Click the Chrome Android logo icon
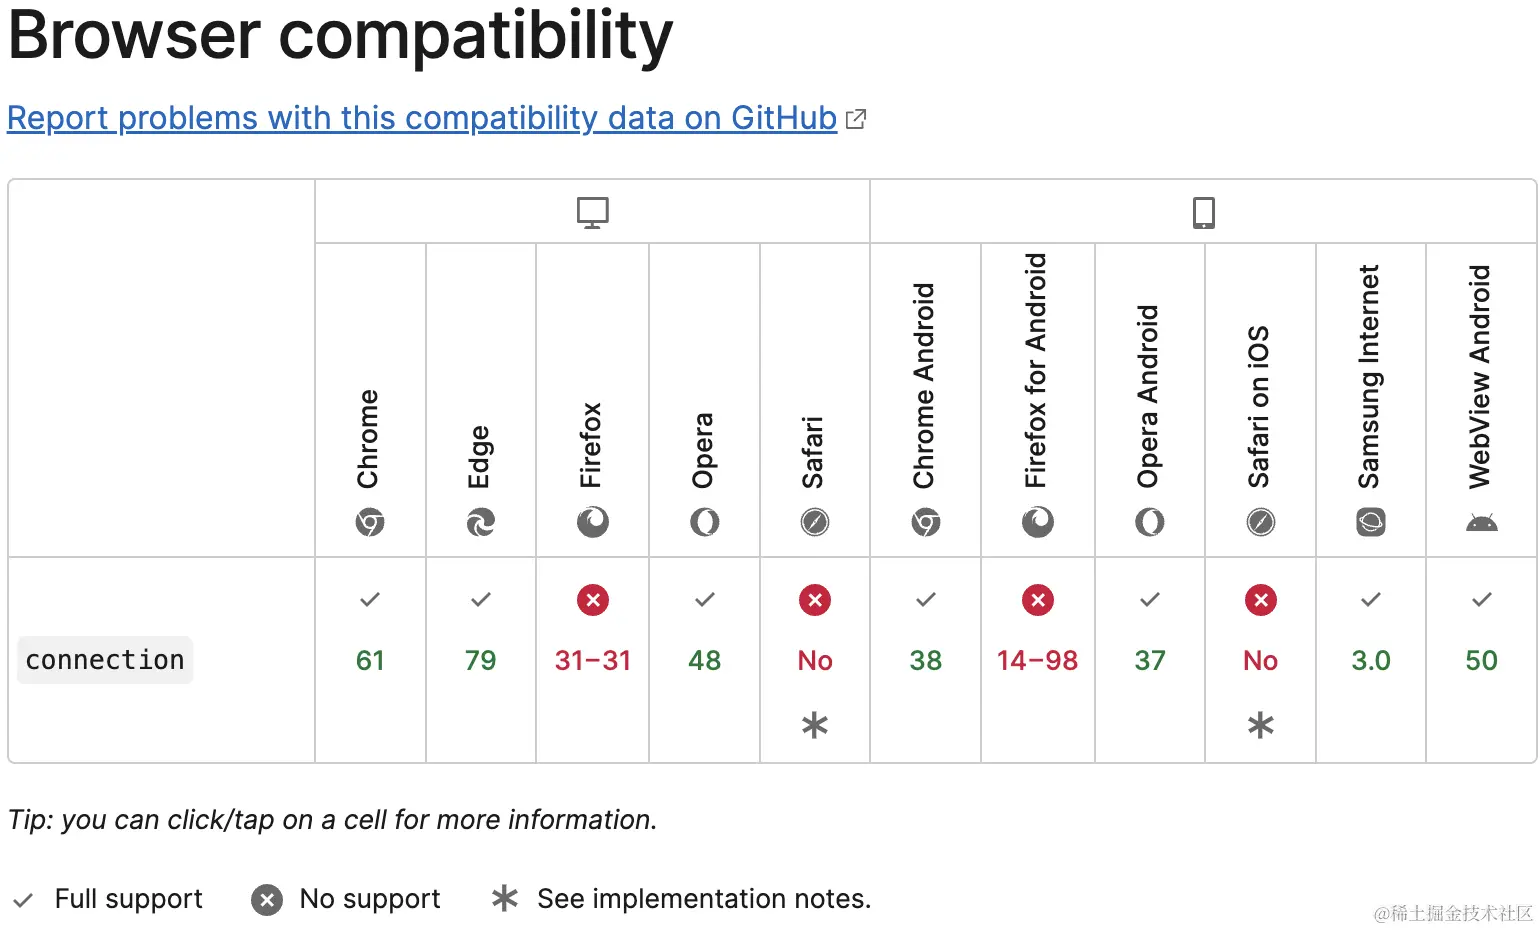The width and height of the screenshot is (1540, 930). pos(926,522)
